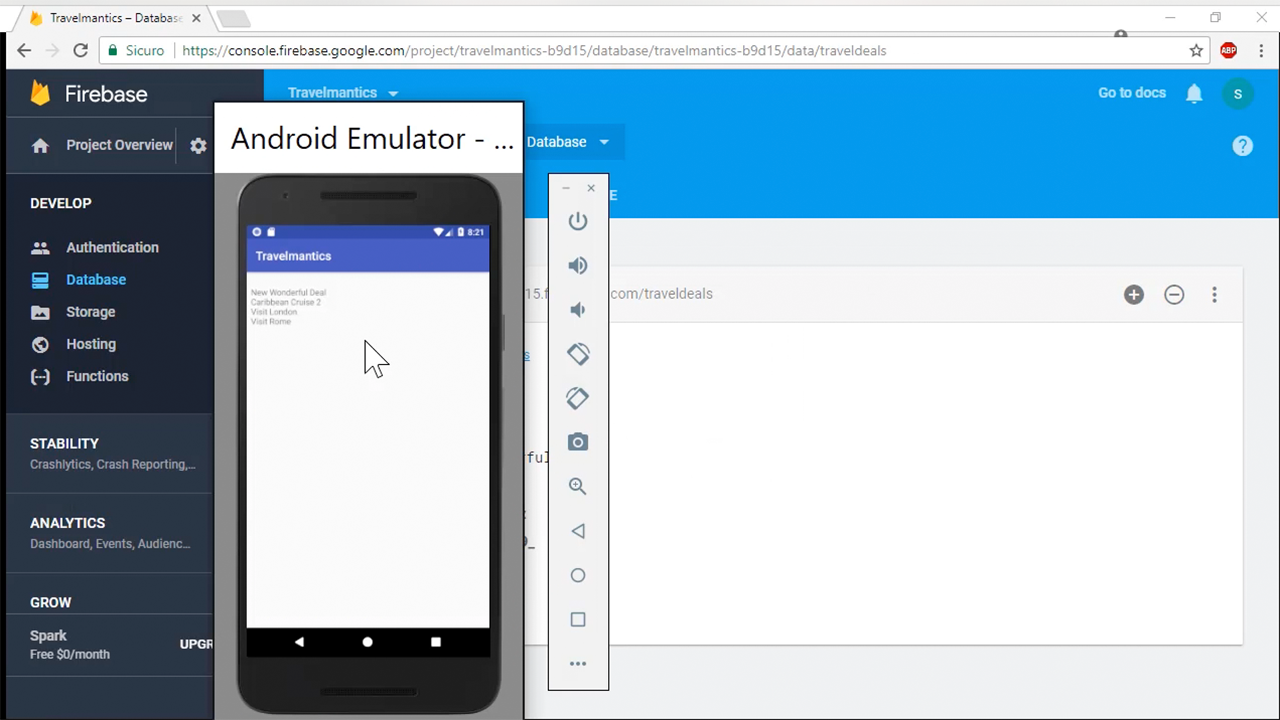Screen dimensions: 1280x720
Task: Open a new browser tab
Action: [232, 19]
